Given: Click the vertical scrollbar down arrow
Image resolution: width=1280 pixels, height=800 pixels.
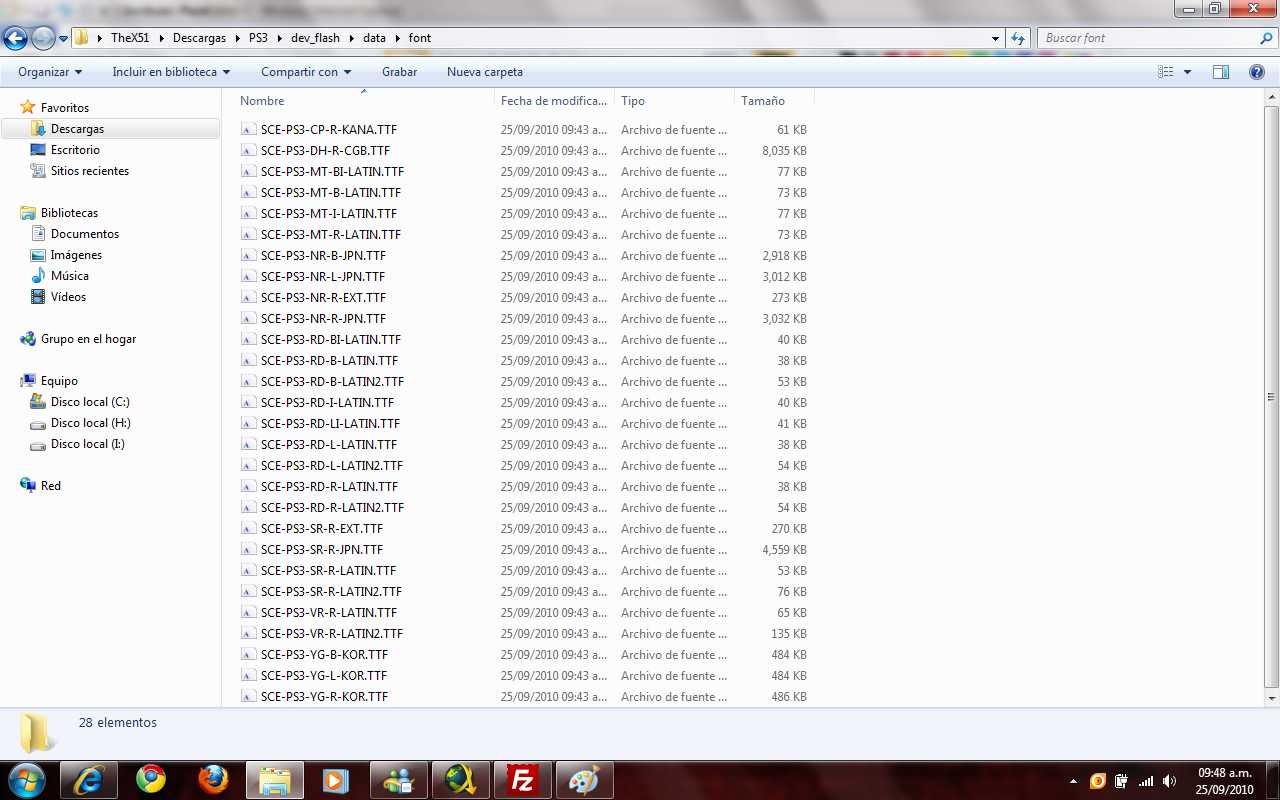Looking at the screenshot, I should click(x=1272, y=697).
